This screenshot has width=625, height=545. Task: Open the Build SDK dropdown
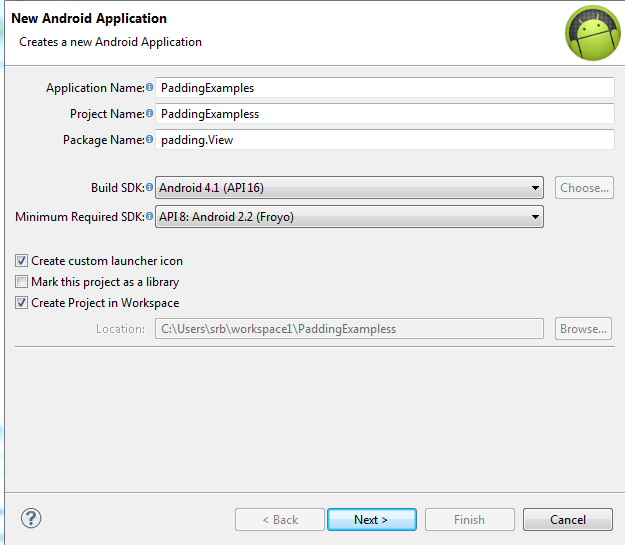coord(349,187)
